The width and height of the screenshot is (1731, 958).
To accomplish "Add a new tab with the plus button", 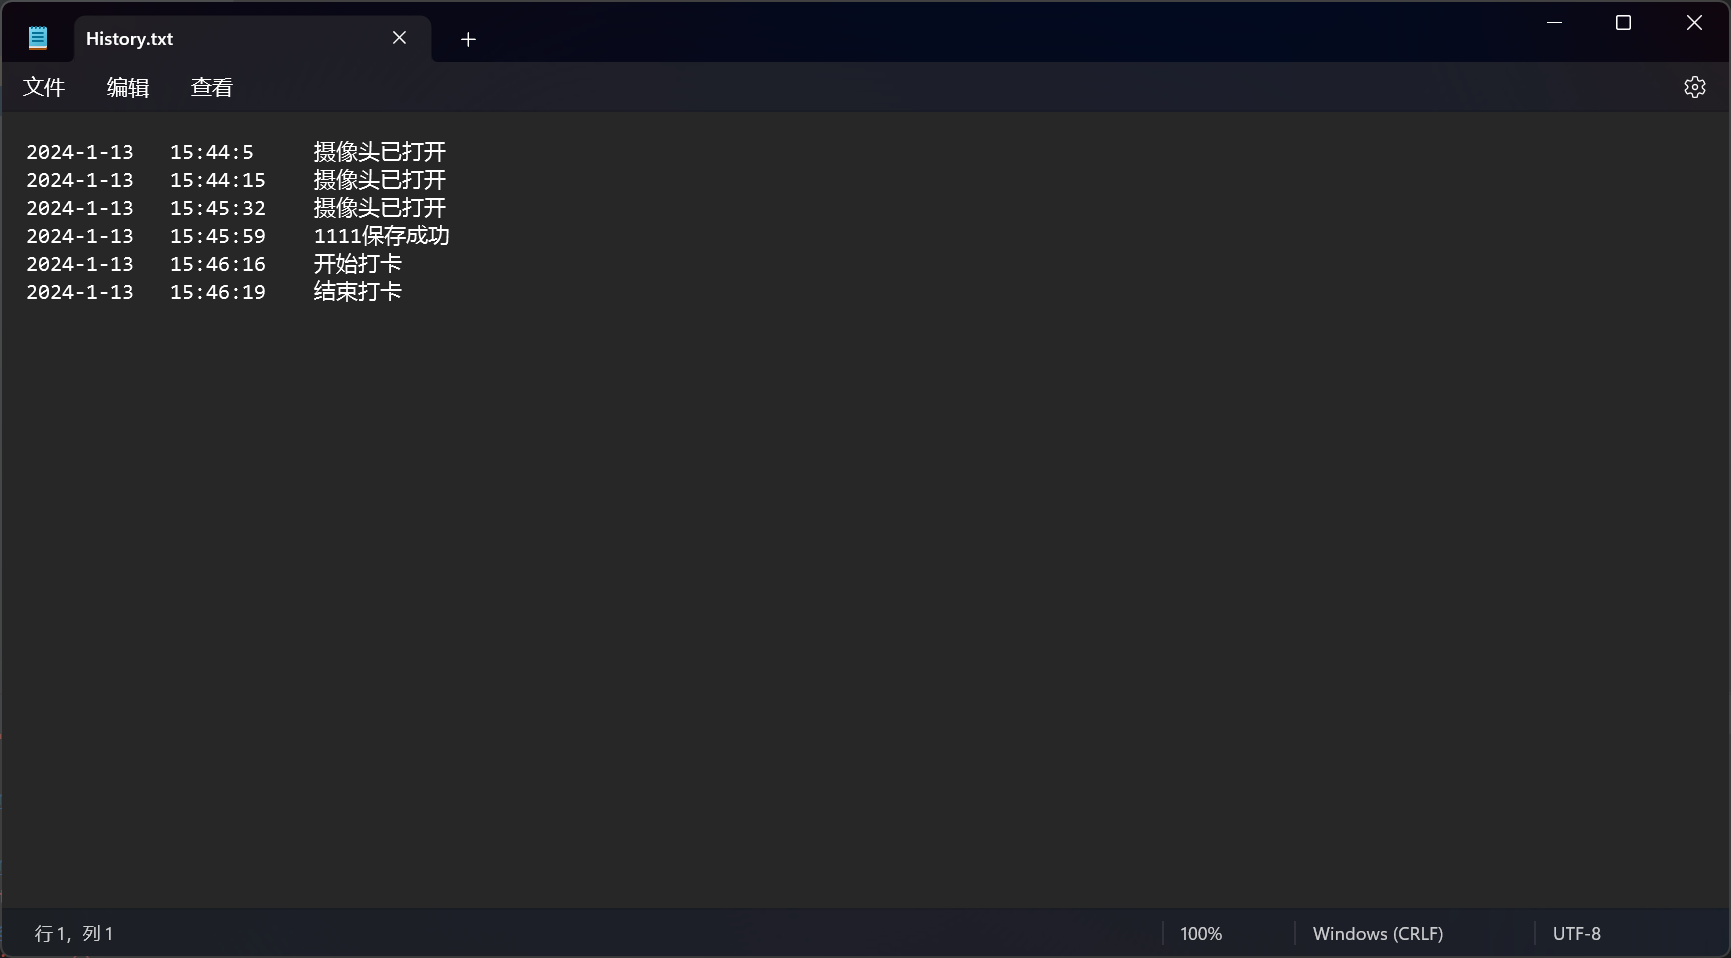I will [468, 39].
